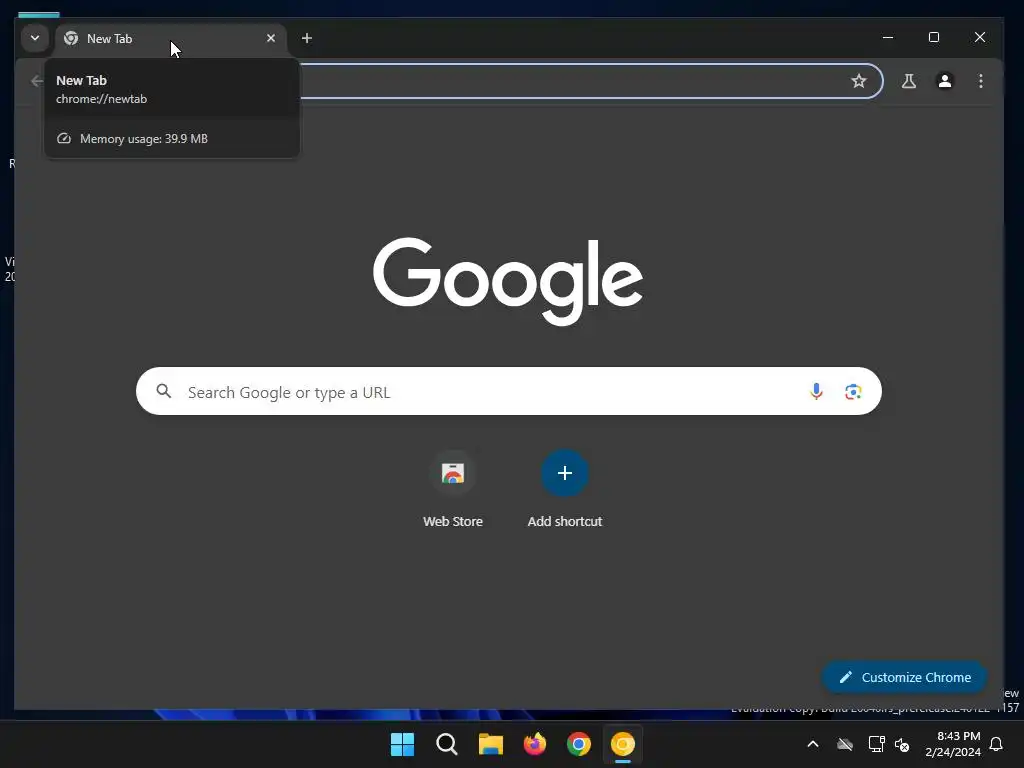Click the Google logo
The height and width of the screenshot is (768, 1024).
pyautogui.click(x=508, y=281)
